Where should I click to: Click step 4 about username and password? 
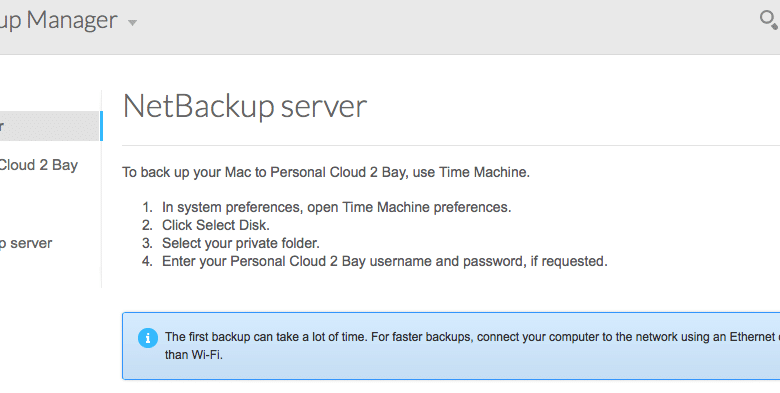385,261
